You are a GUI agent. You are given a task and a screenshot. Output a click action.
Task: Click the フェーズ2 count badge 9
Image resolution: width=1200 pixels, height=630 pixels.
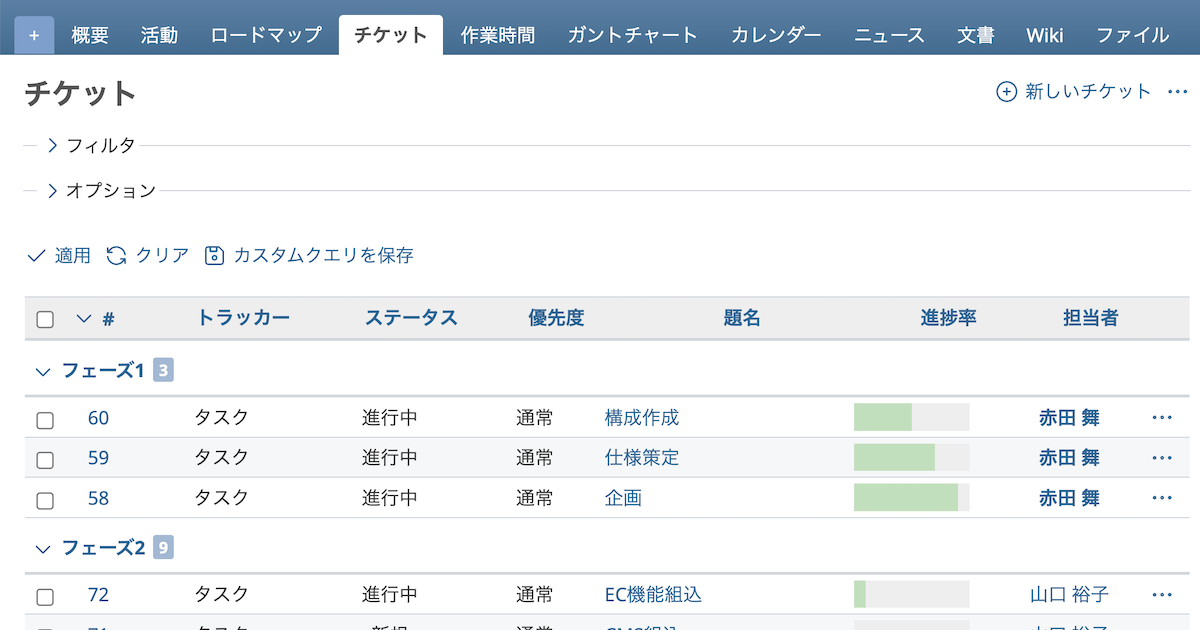pyautogui.click(x=163, y=548)
